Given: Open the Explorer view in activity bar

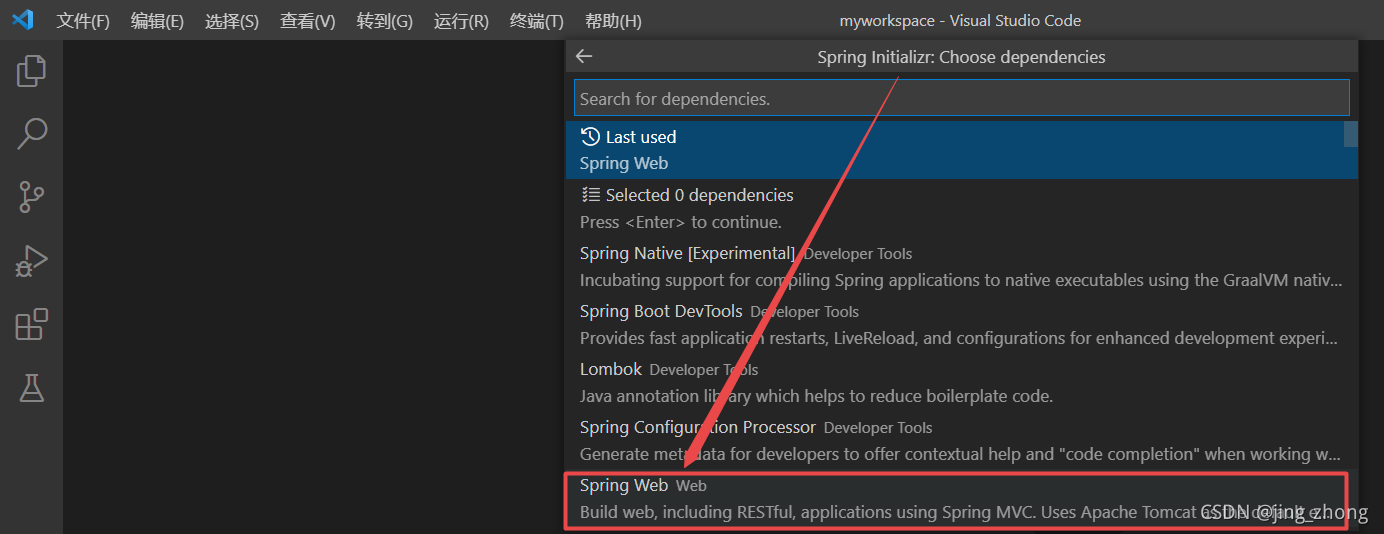Looking at the screenshot, I should click(31, 71).
